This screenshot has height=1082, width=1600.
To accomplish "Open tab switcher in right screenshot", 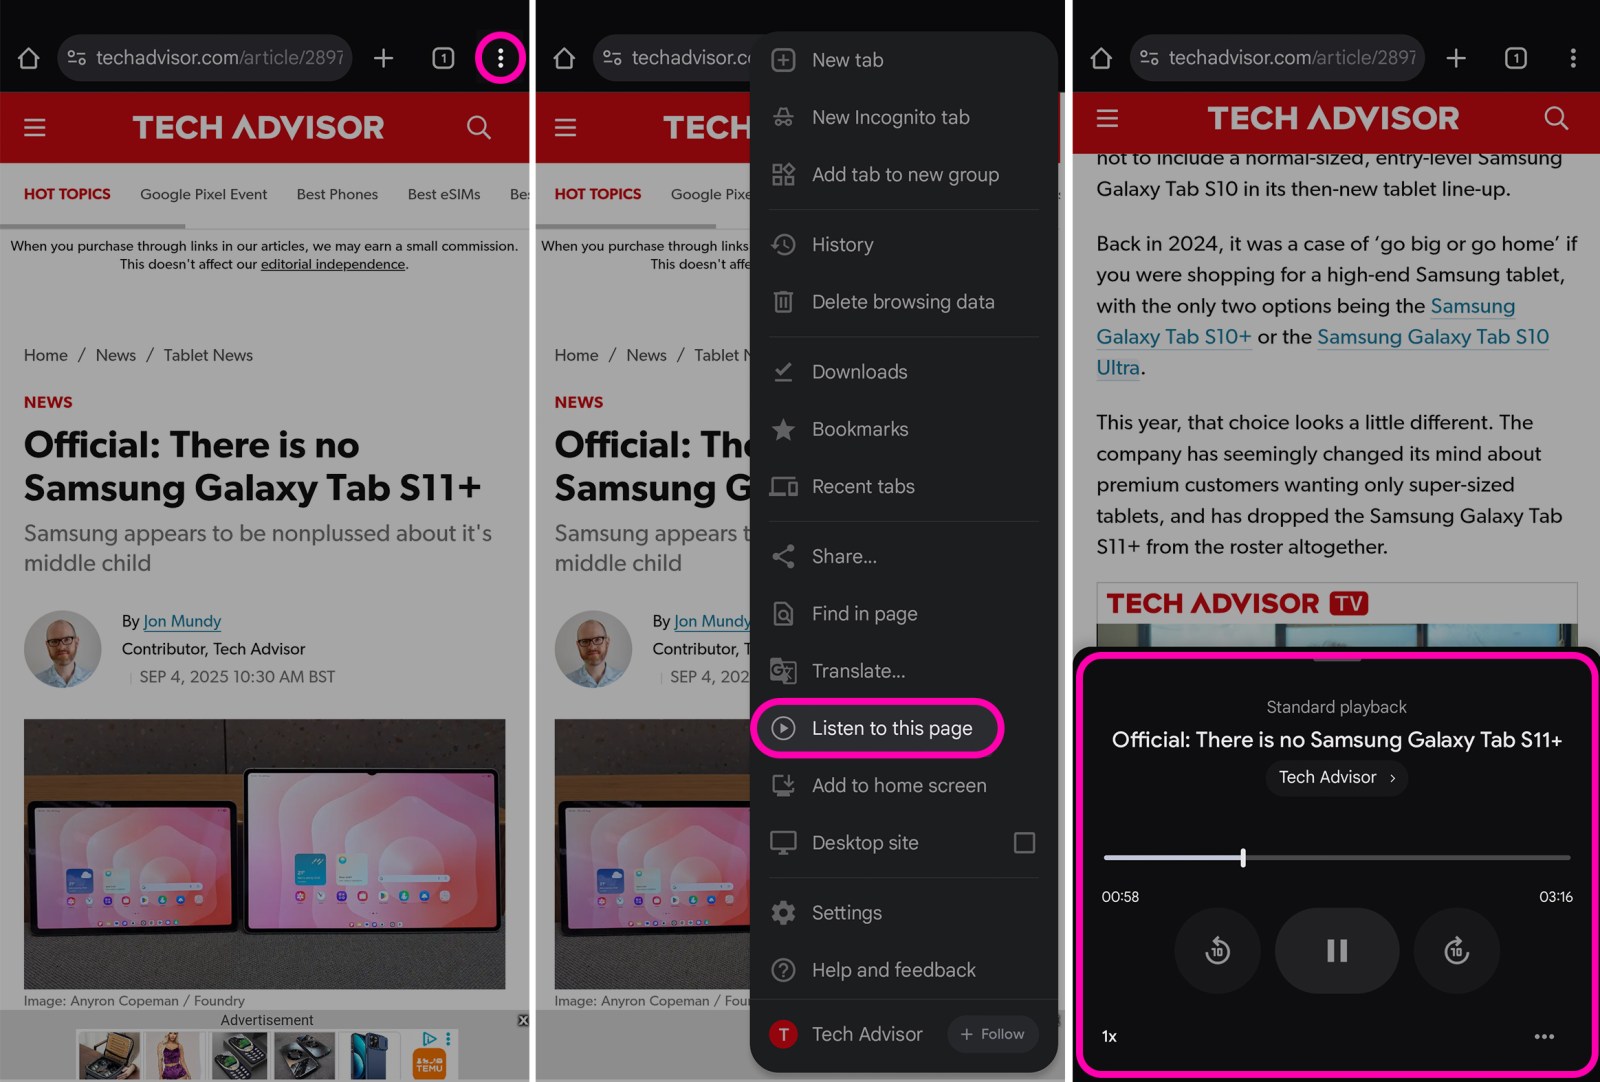I will pos(1515,58).
